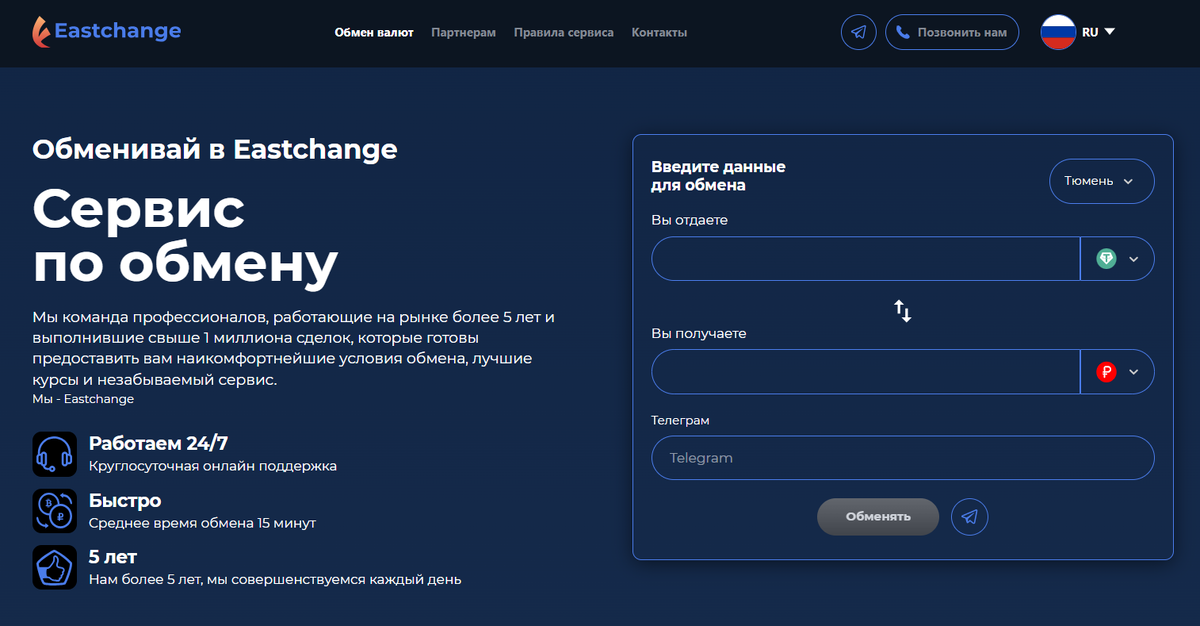Click the Eastchange logo in the header
1200x626 pixels.
pyautogui.click(x=107, y=31)
